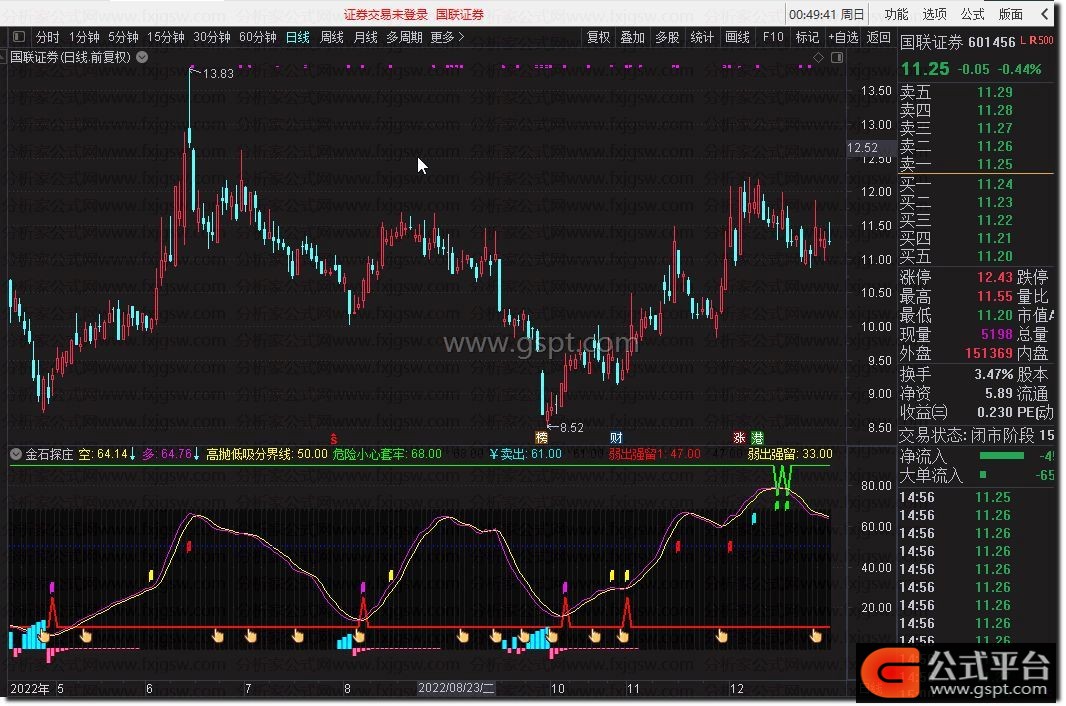Click the 危险小心套牢: 68.00 indicator label

388,454
